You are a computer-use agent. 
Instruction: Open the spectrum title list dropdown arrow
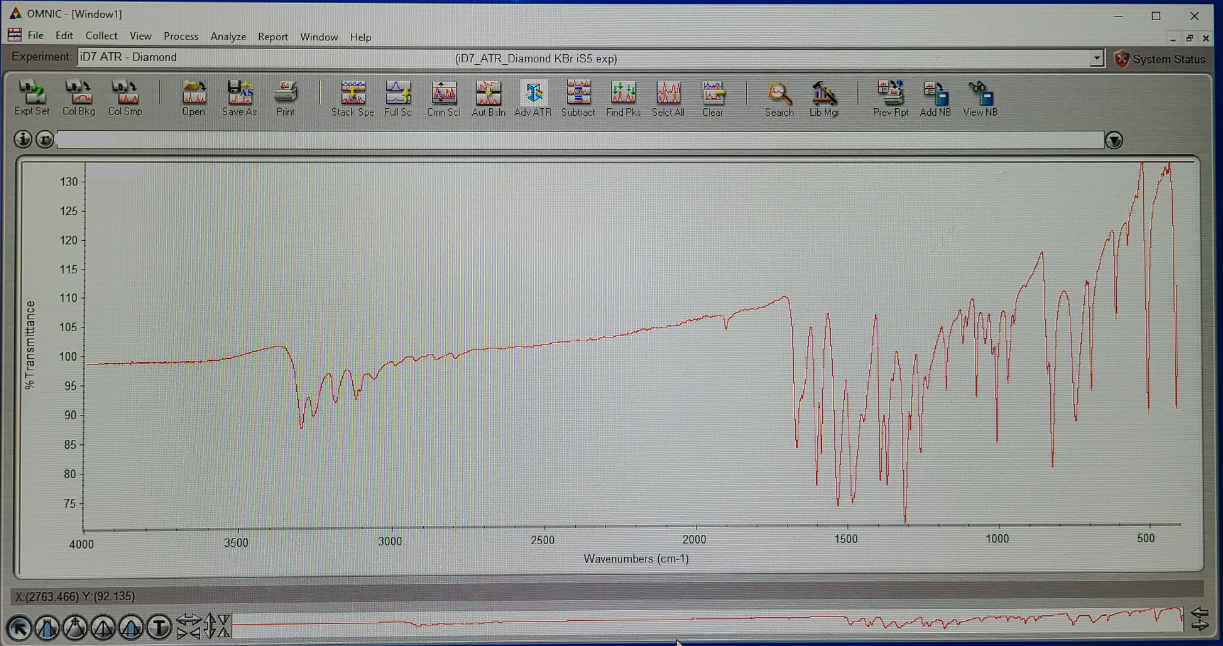pos(1114,141)
